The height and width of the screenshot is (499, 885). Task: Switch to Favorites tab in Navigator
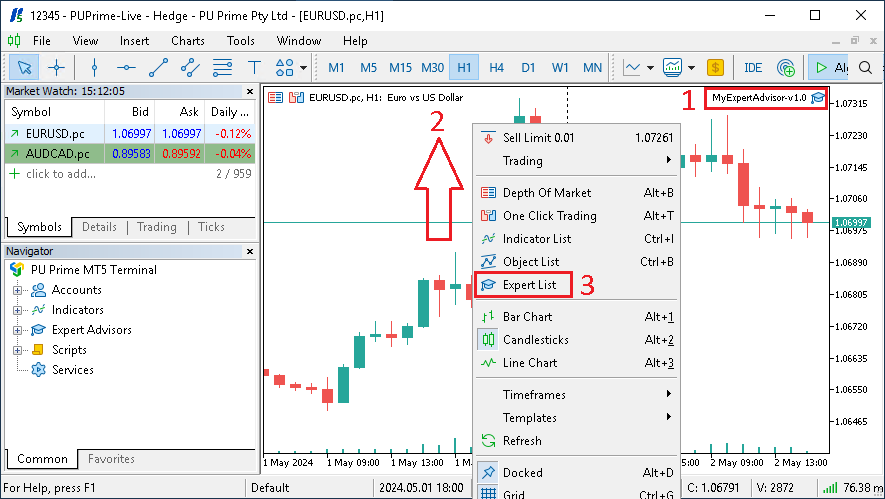pos(111,459)
